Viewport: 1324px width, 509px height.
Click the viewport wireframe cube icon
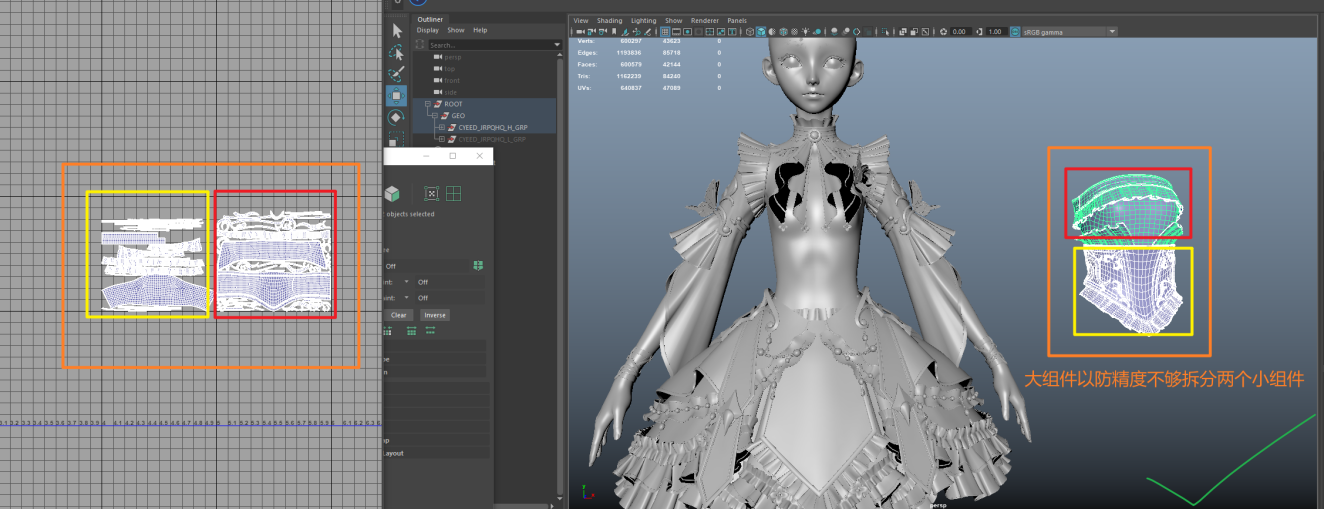click(749, 32)
